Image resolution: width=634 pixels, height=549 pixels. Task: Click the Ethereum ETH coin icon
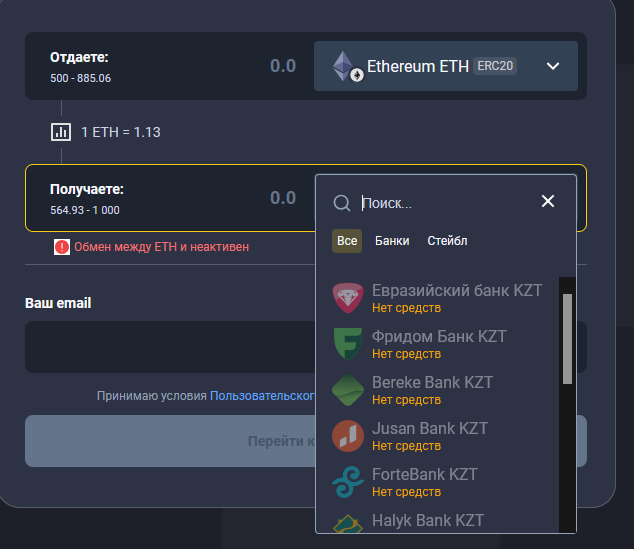click(348, 66)
